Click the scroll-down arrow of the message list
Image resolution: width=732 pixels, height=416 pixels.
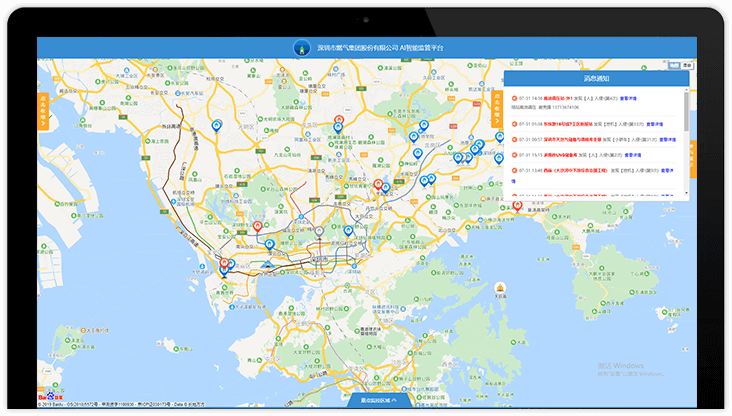click(x=686, y=195)
